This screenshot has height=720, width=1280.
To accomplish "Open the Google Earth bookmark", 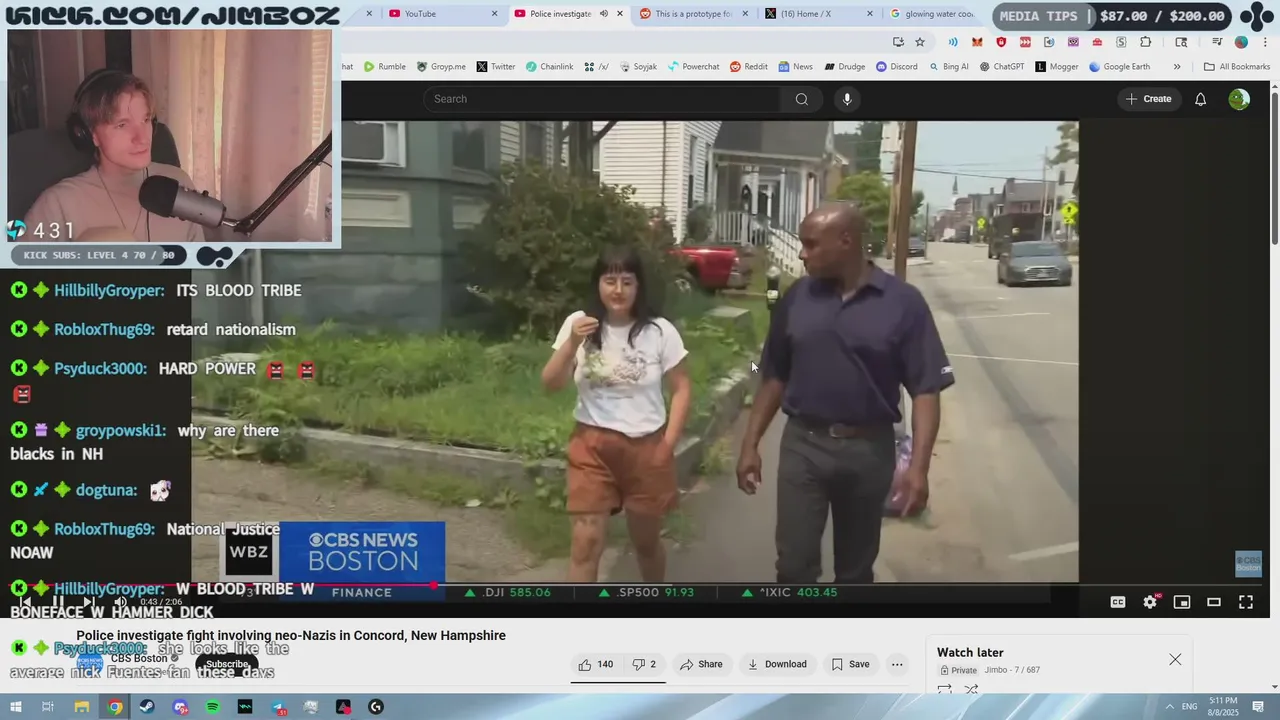I will click(1120, 67).
